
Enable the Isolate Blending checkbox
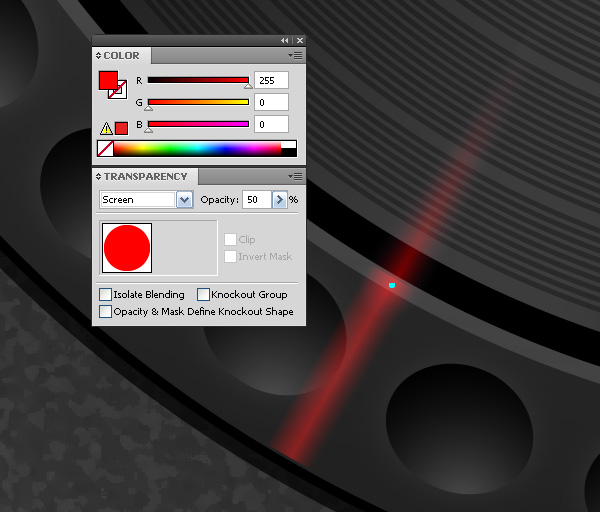point(105,294)
